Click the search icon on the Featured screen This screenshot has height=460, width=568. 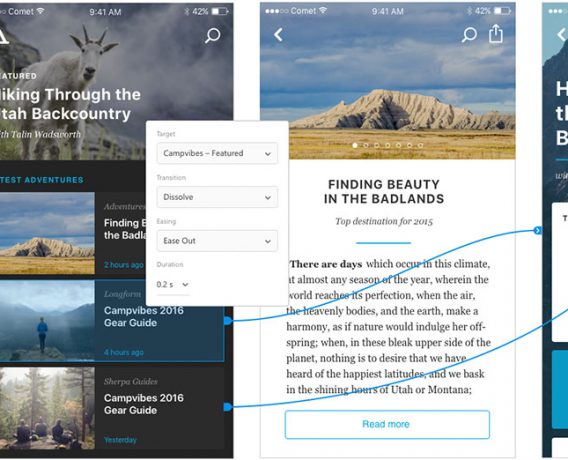tap(213, 35)
